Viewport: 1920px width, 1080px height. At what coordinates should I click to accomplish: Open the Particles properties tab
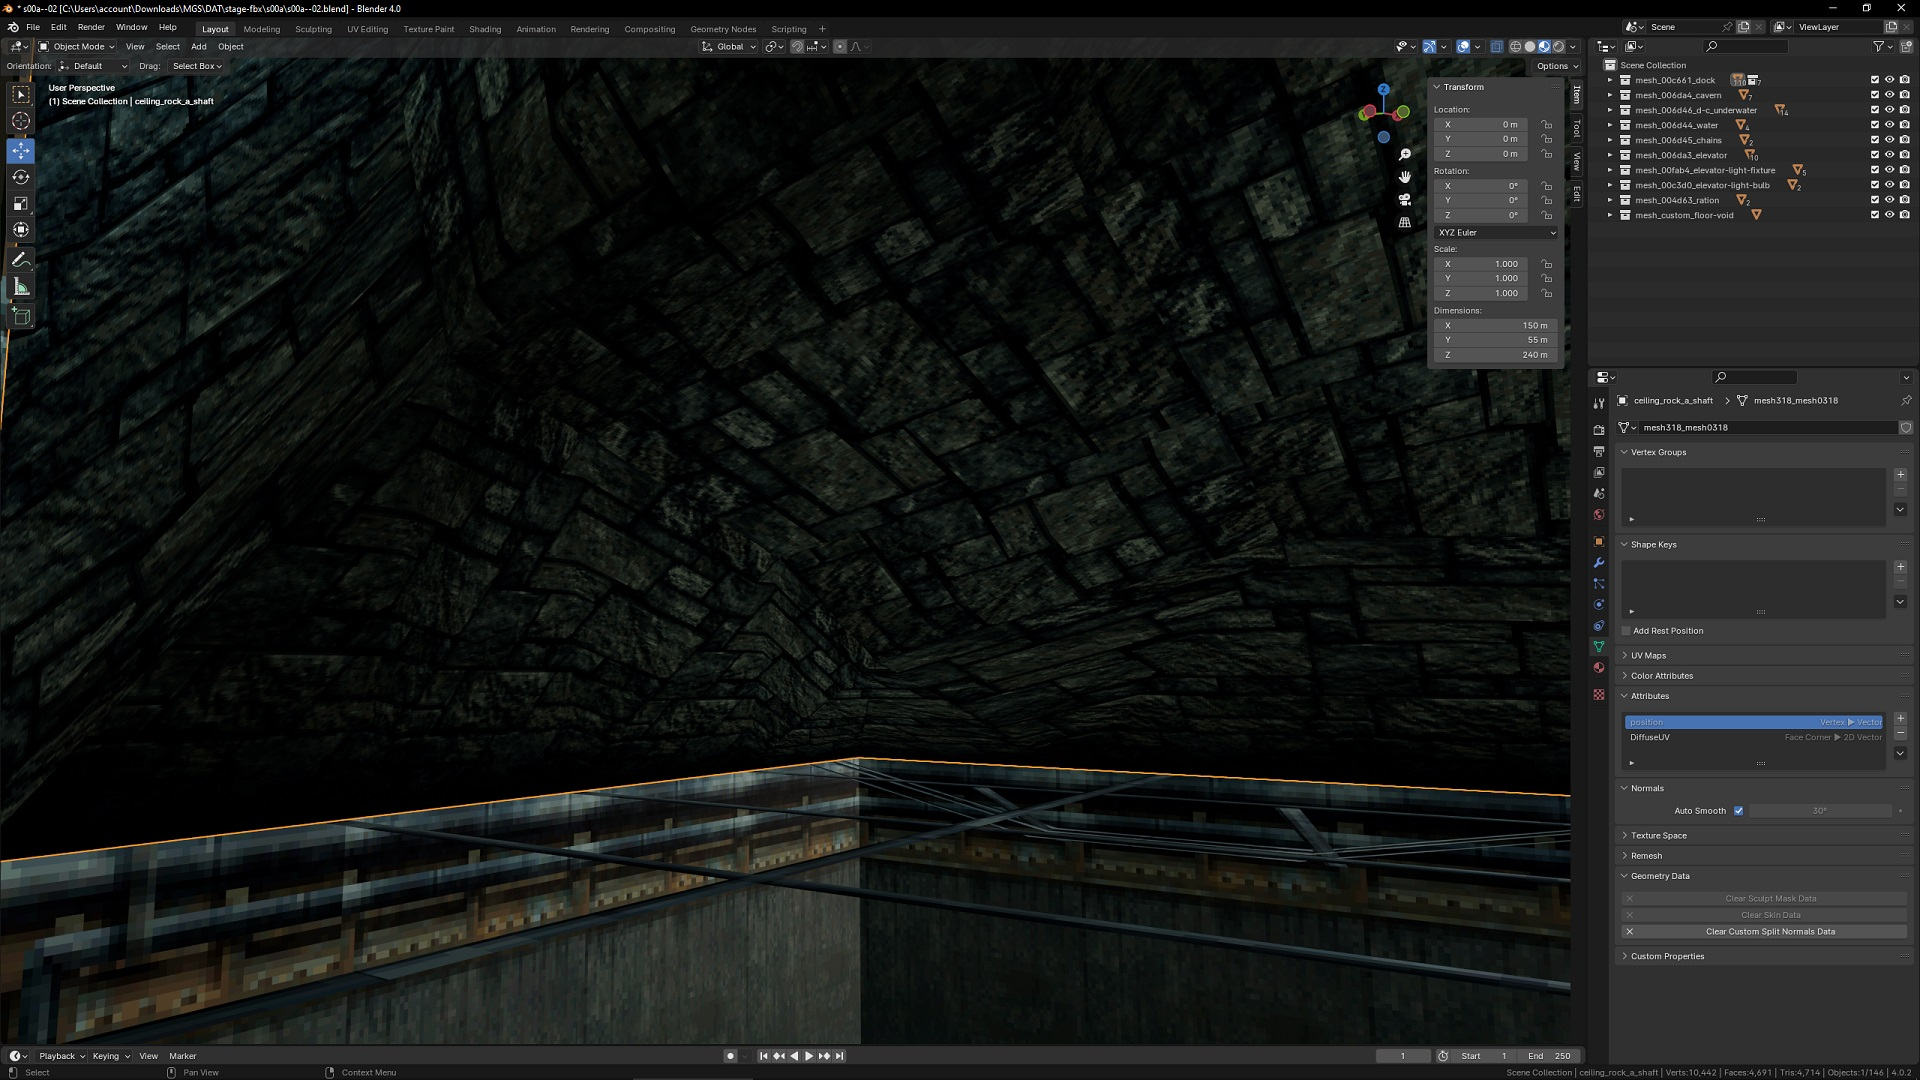1599,583
